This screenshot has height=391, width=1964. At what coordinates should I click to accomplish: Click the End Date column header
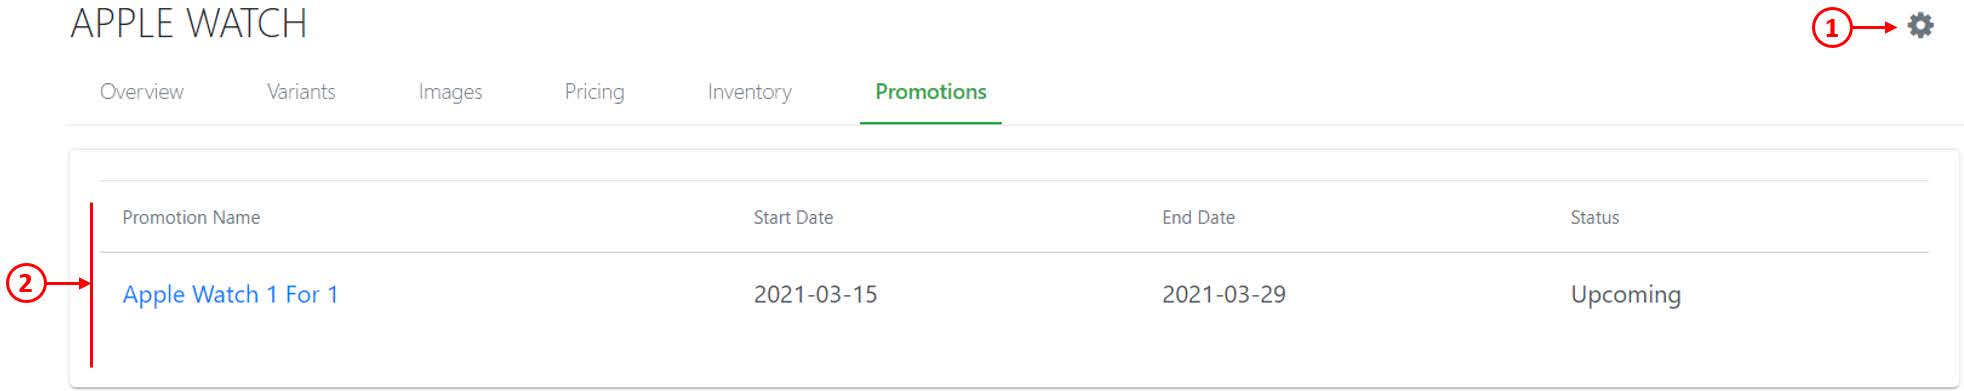tap(1198, 217)
